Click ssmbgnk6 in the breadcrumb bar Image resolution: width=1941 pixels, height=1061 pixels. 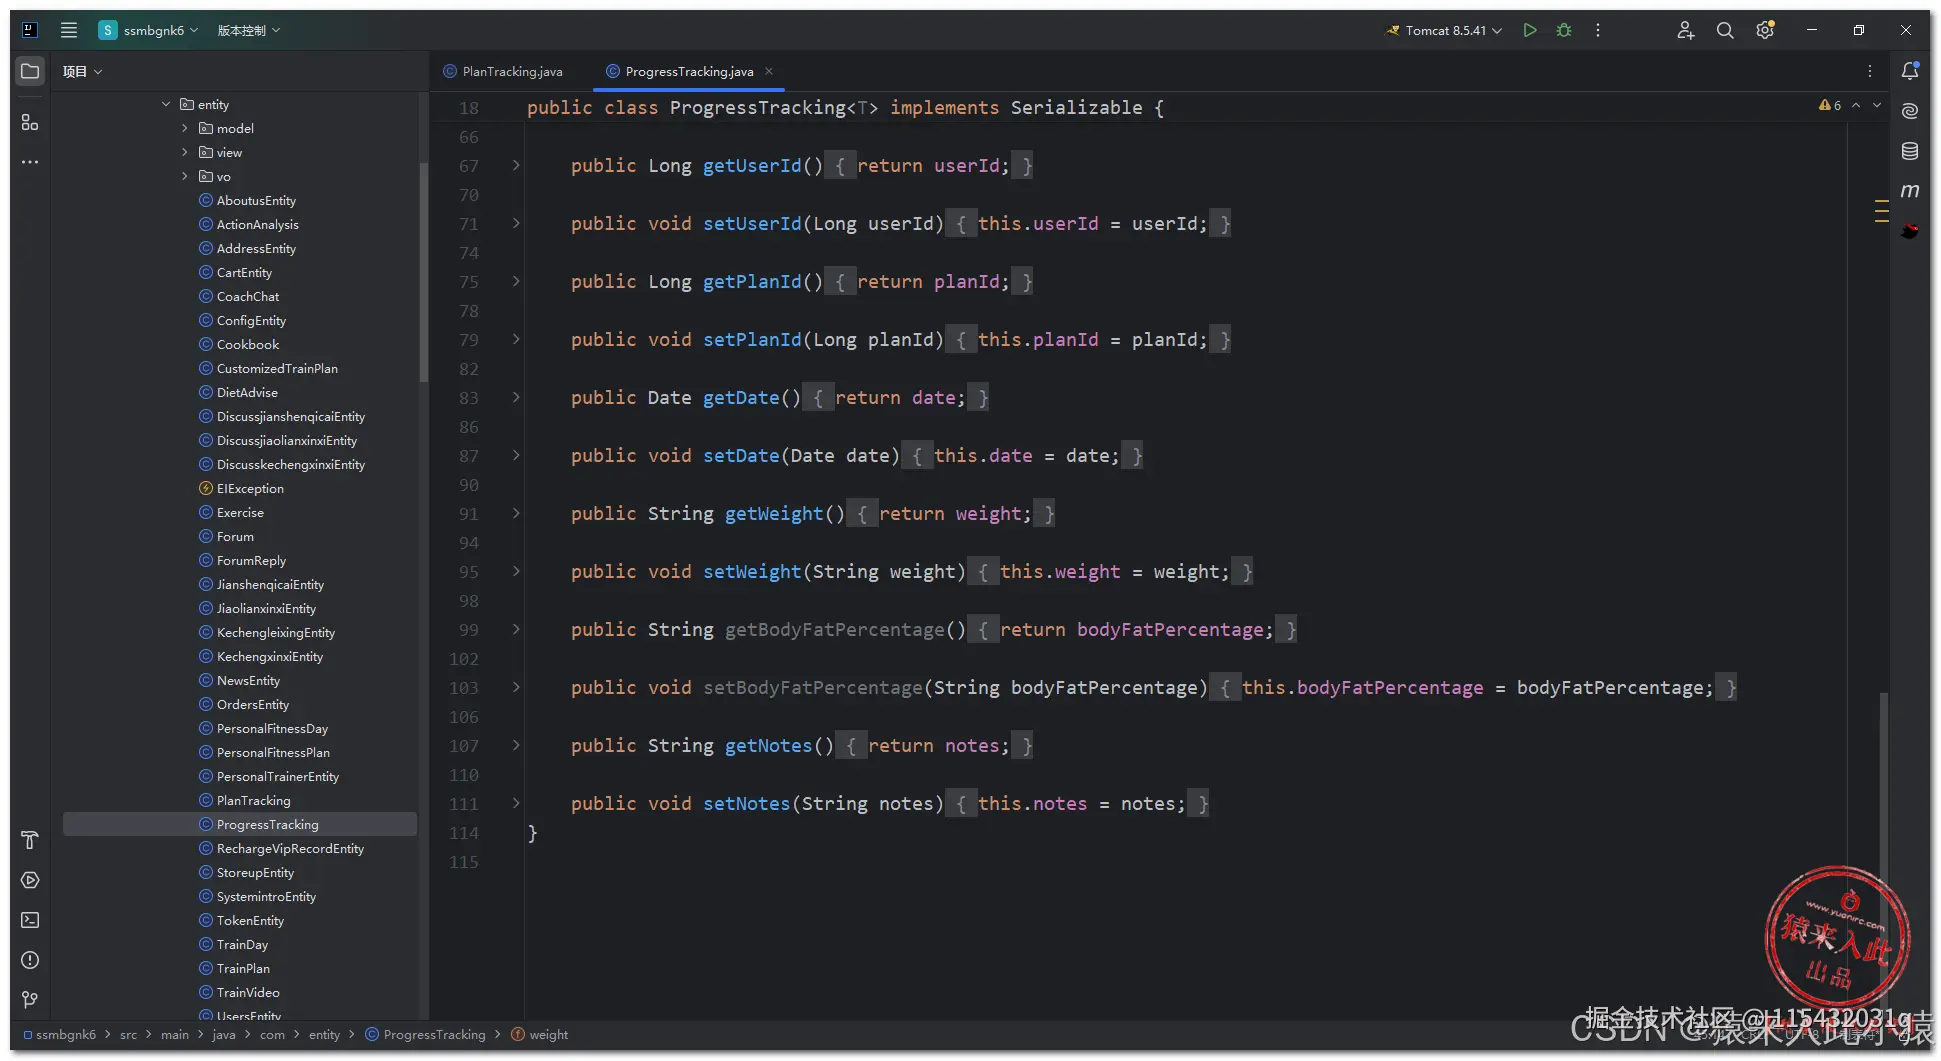(x=60, y=1035)
